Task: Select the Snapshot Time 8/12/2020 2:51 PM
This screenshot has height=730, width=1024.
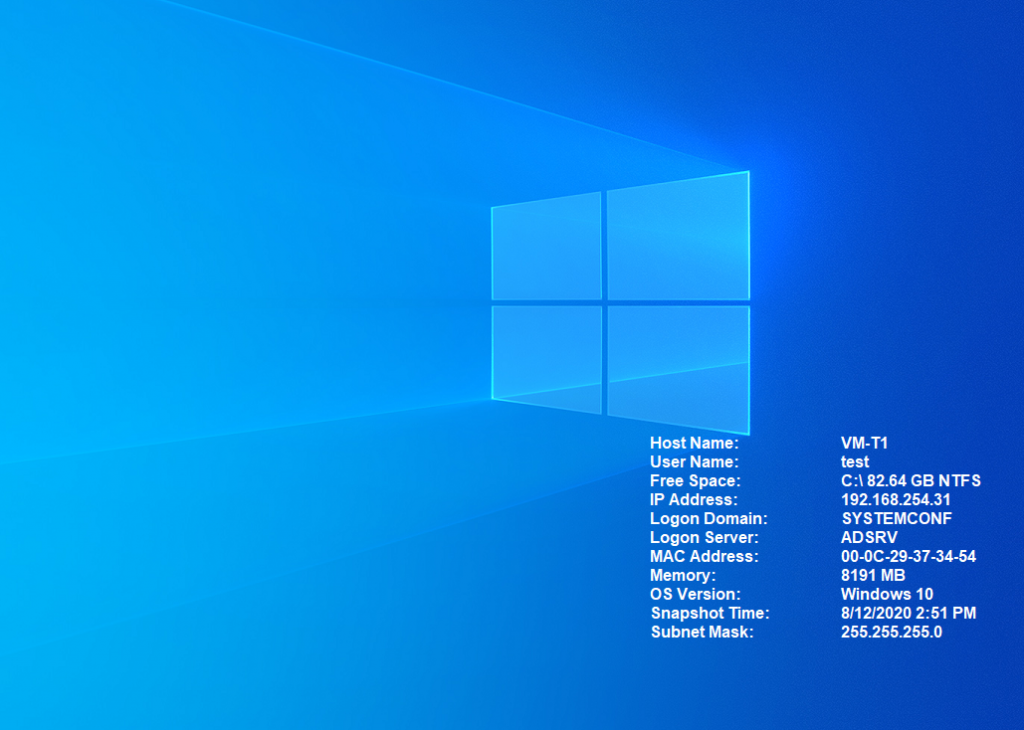Action: (908, 613)
